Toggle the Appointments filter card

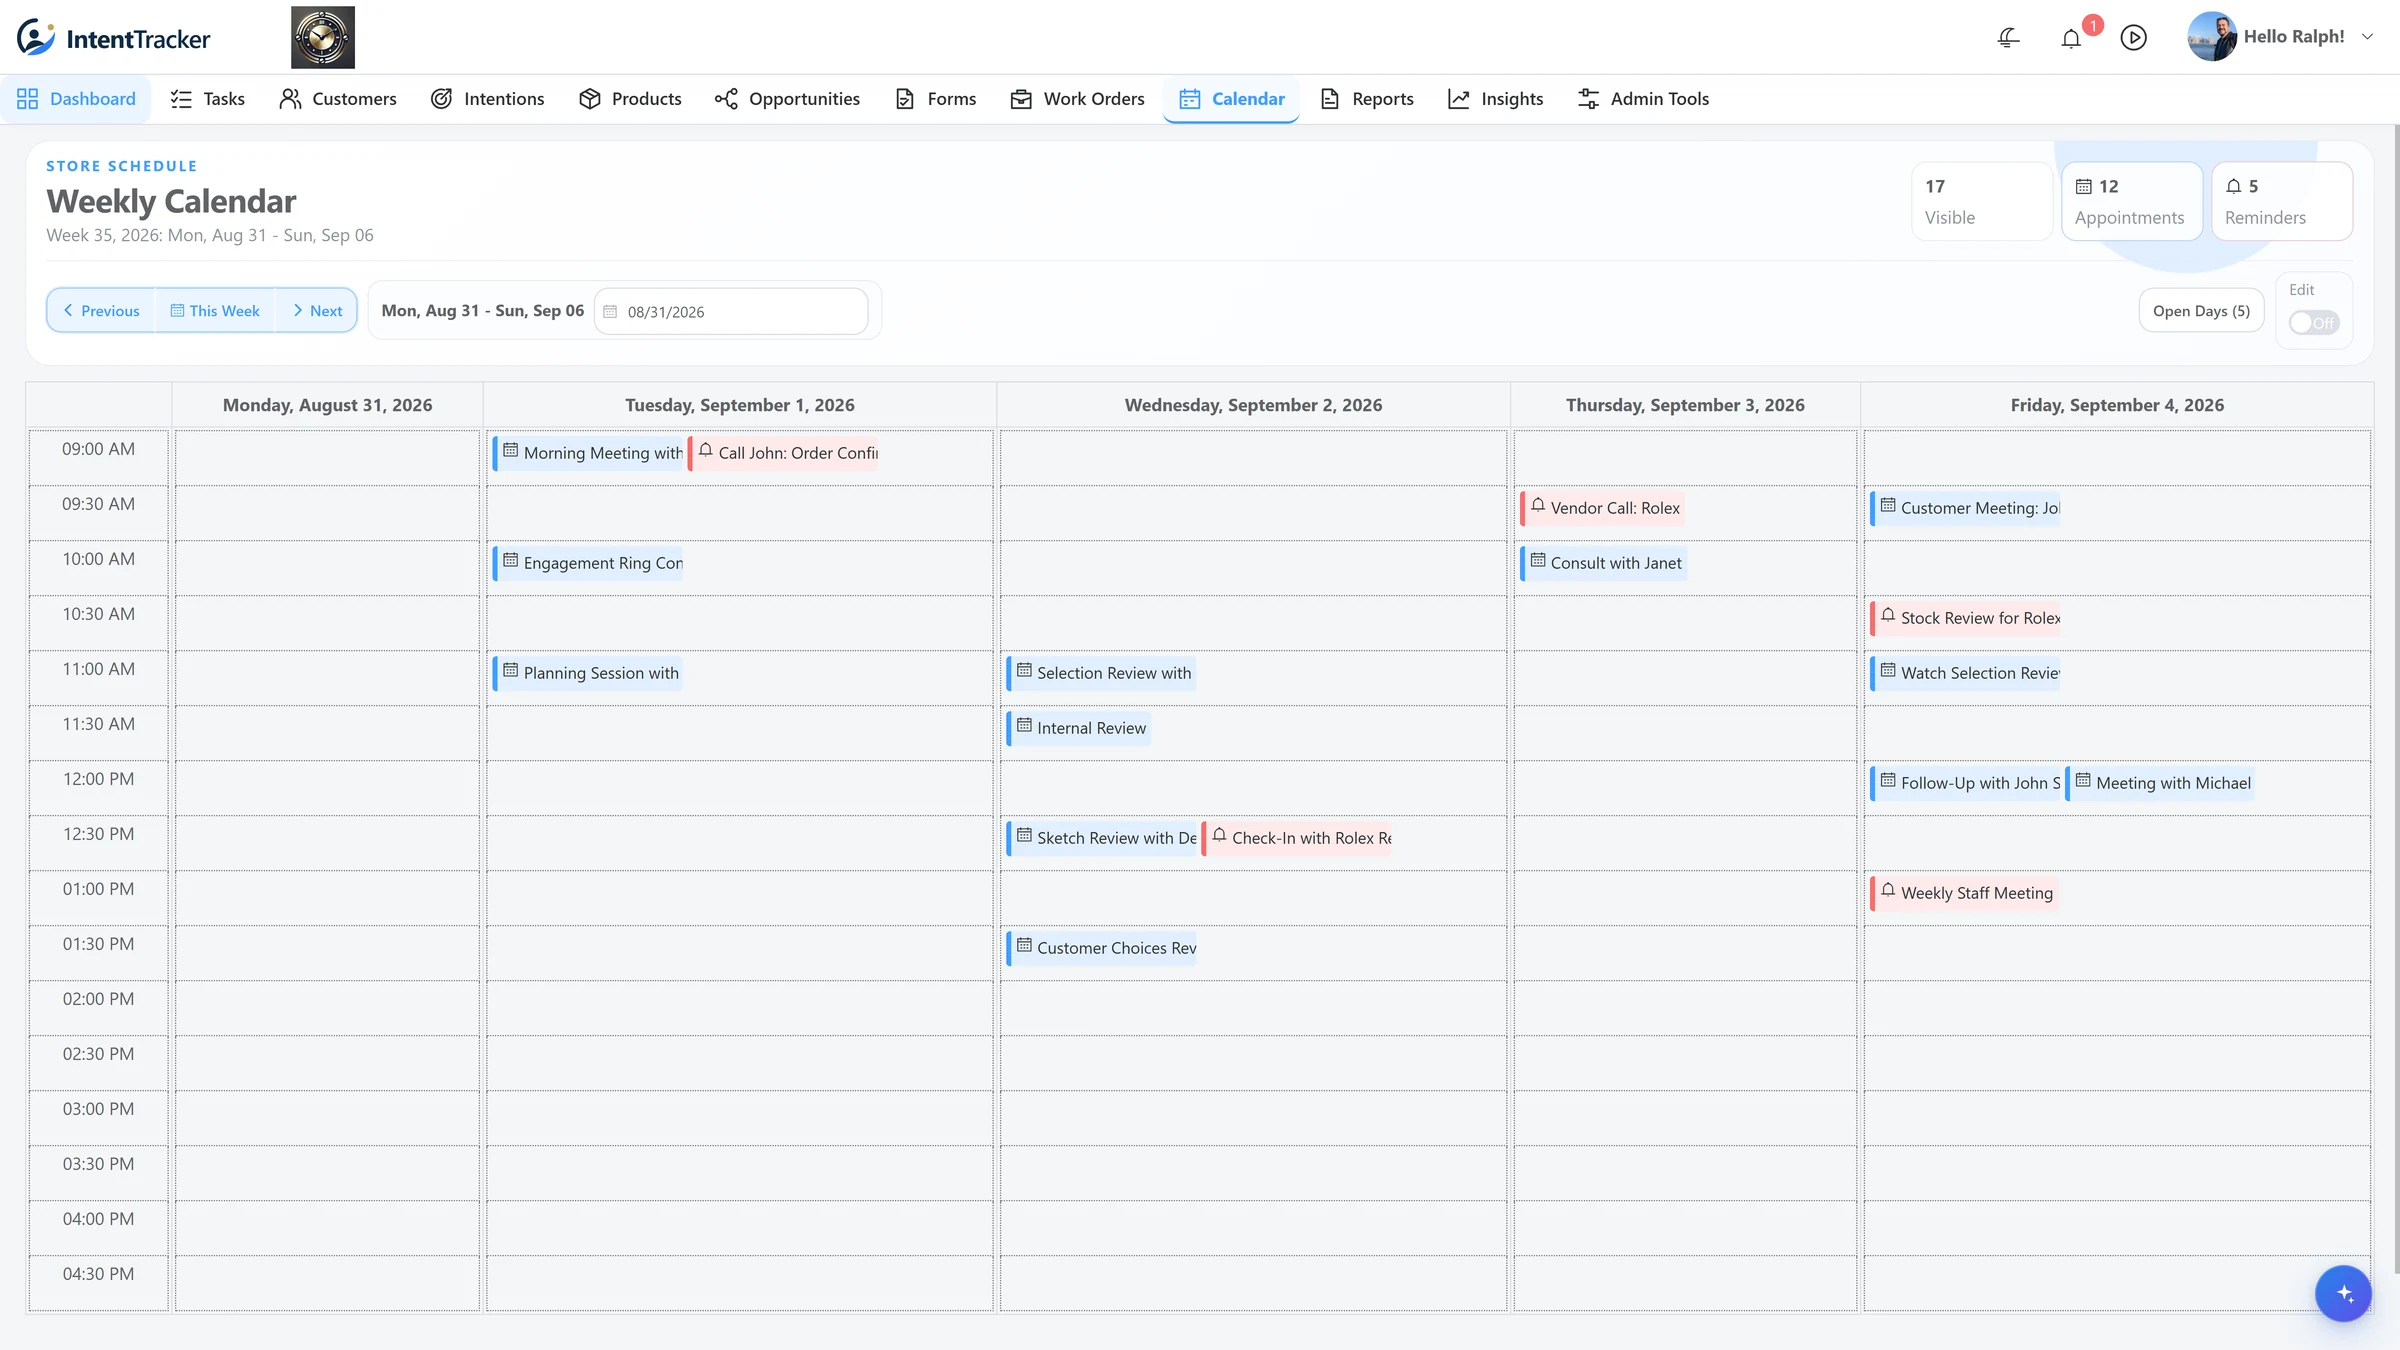[x=2132, y=201]
